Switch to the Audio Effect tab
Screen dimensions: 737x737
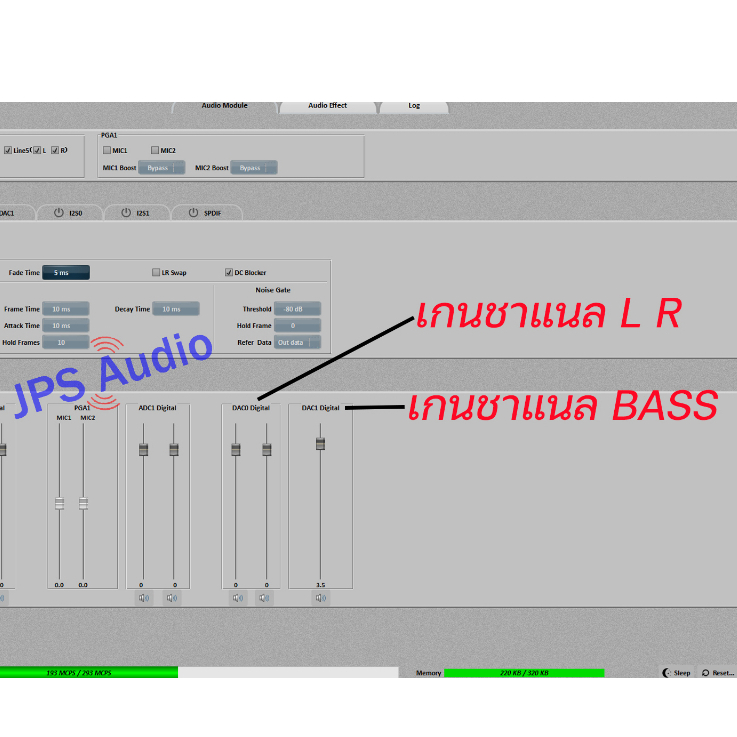[327, 106]
